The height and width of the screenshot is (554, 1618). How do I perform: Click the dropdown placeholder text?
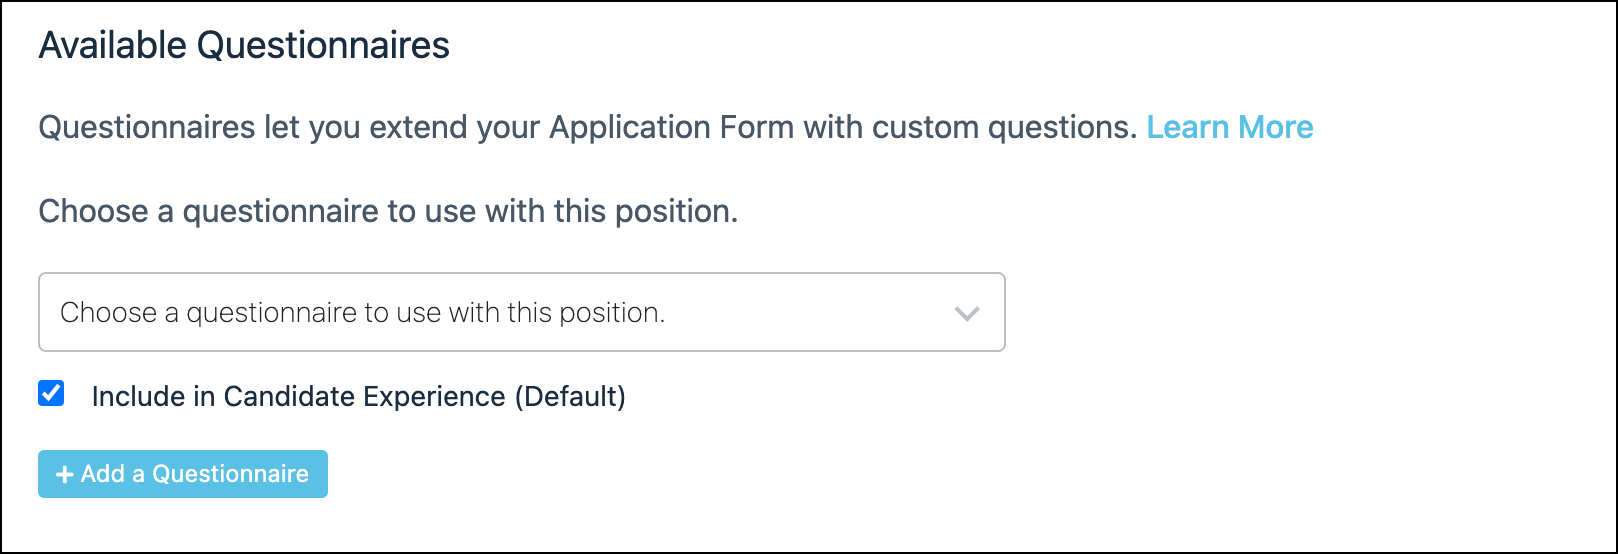[x=362, y=313]
